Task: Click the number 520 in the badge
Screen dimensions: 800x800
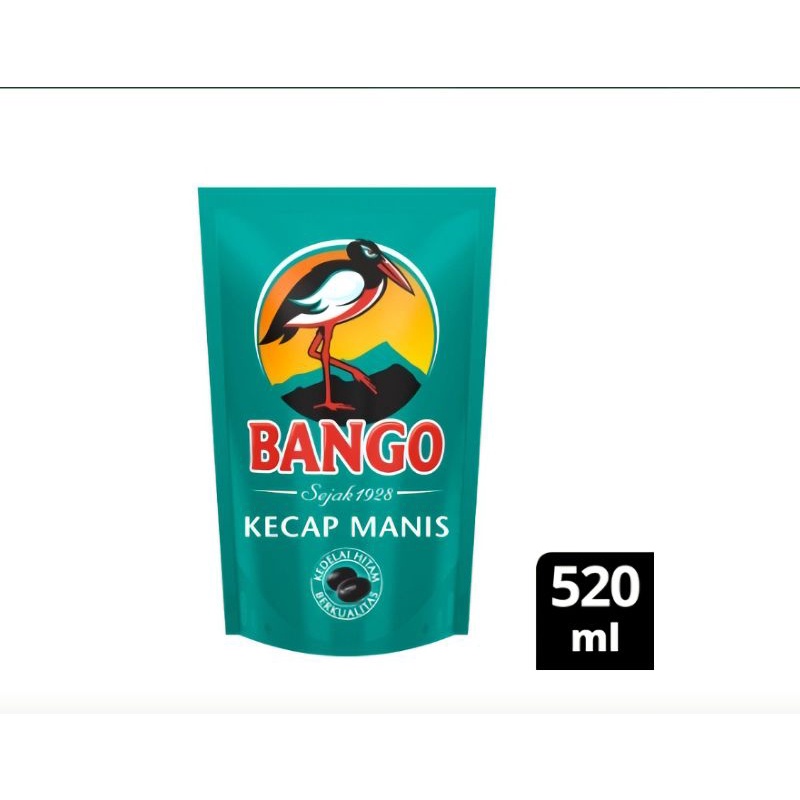Action: 595,587
